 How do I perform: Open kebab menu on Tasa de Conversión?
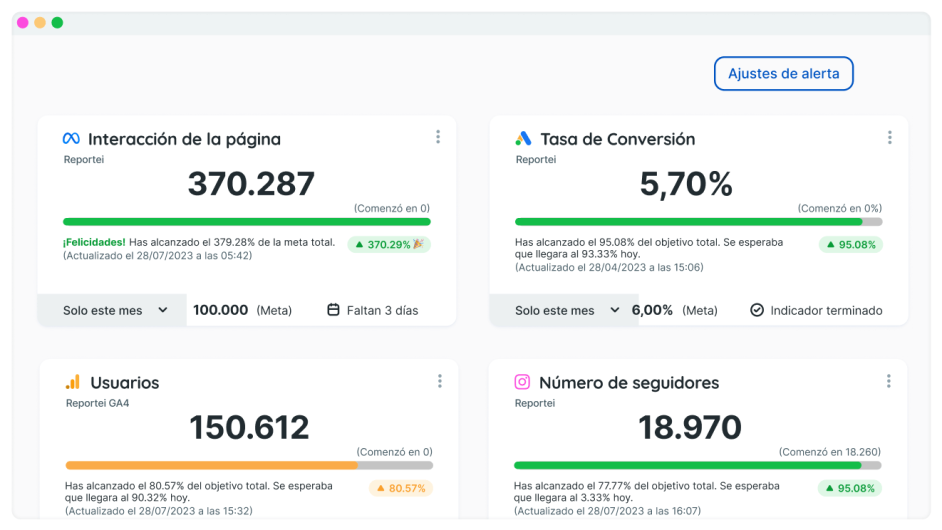pyautogui.click(x=889, y=137)
